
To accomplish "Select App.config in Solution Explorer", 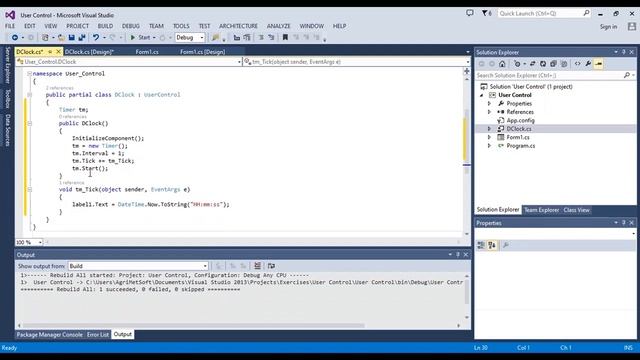I will coord(520,120).
